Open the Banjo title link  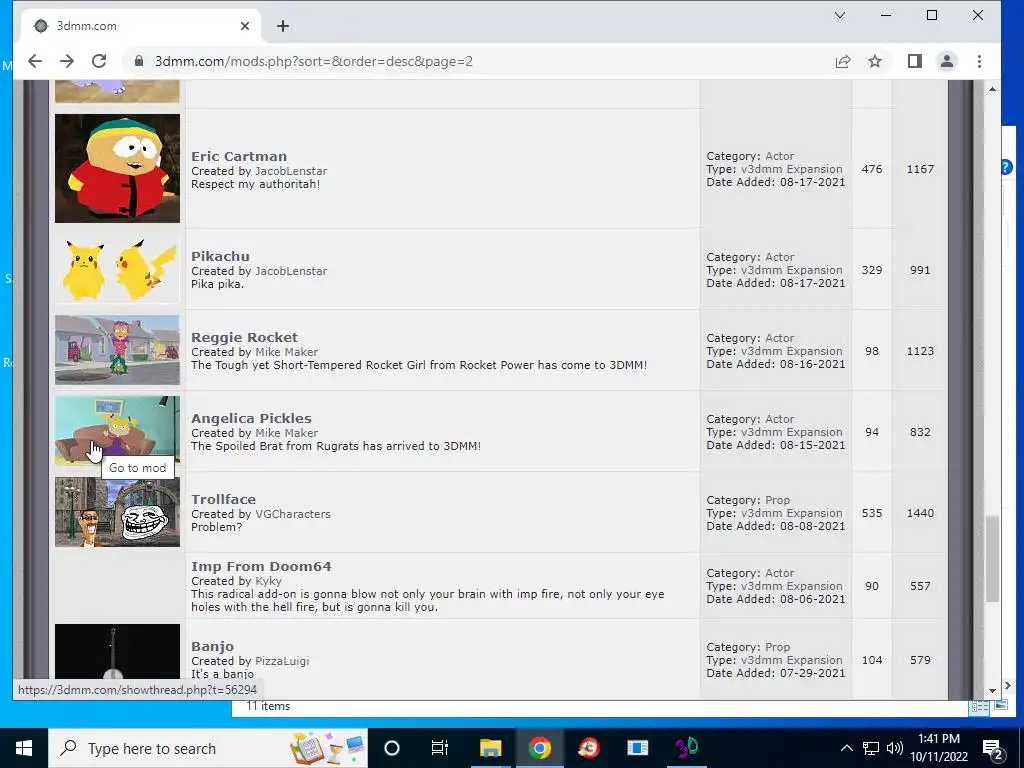pyautogui.click(x=212, y=646)
